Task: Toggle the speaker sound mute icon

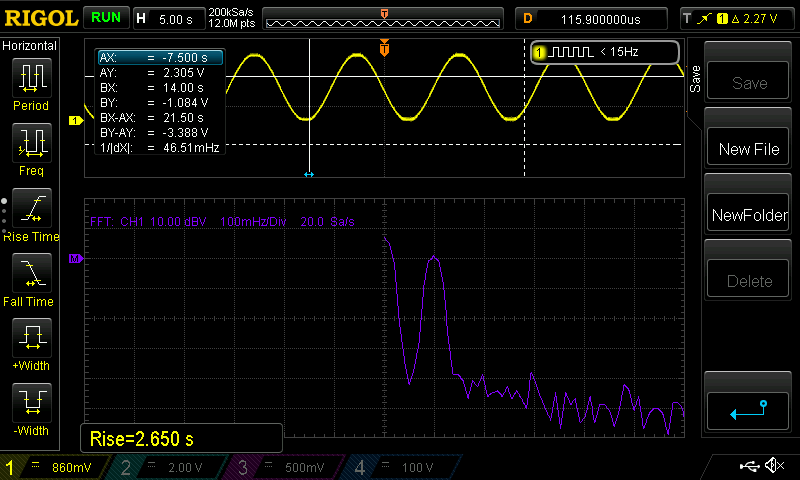Action: (x=774, y=466)
